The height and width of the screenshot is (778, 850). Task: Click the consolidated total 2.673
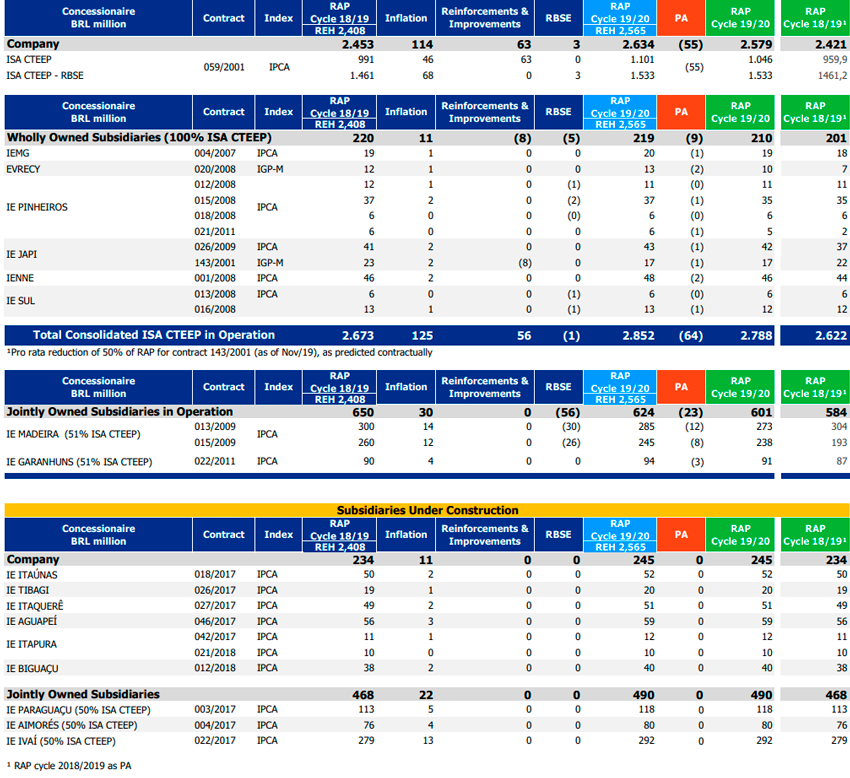(358, 336)
